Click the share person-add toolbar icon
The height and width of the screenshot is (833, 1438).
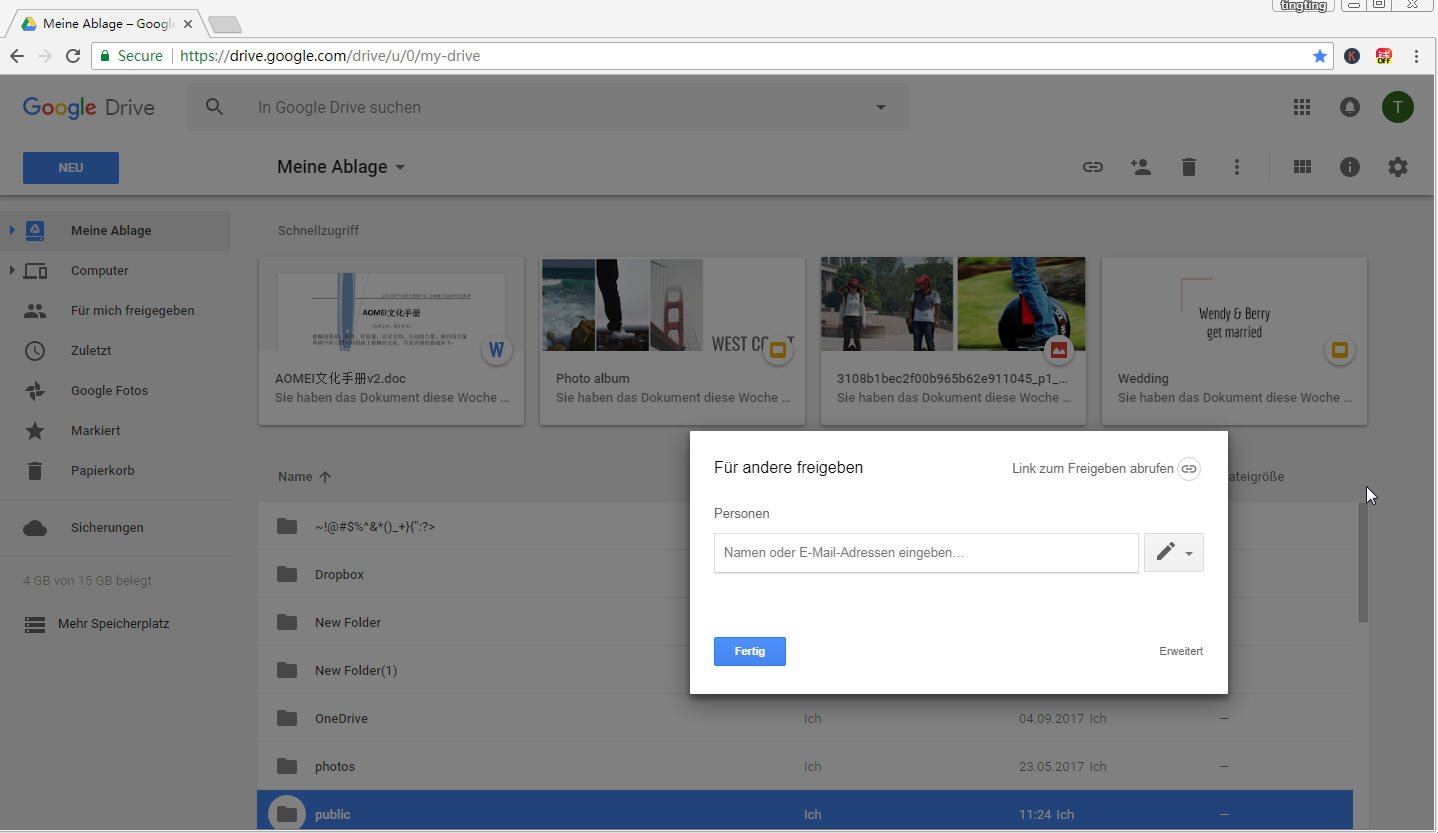coord(1141,167)
